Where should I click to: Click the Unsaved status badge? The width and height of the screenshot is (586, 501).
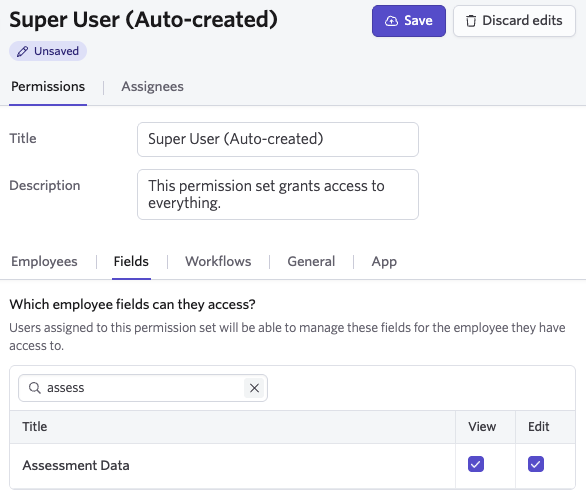48,51
